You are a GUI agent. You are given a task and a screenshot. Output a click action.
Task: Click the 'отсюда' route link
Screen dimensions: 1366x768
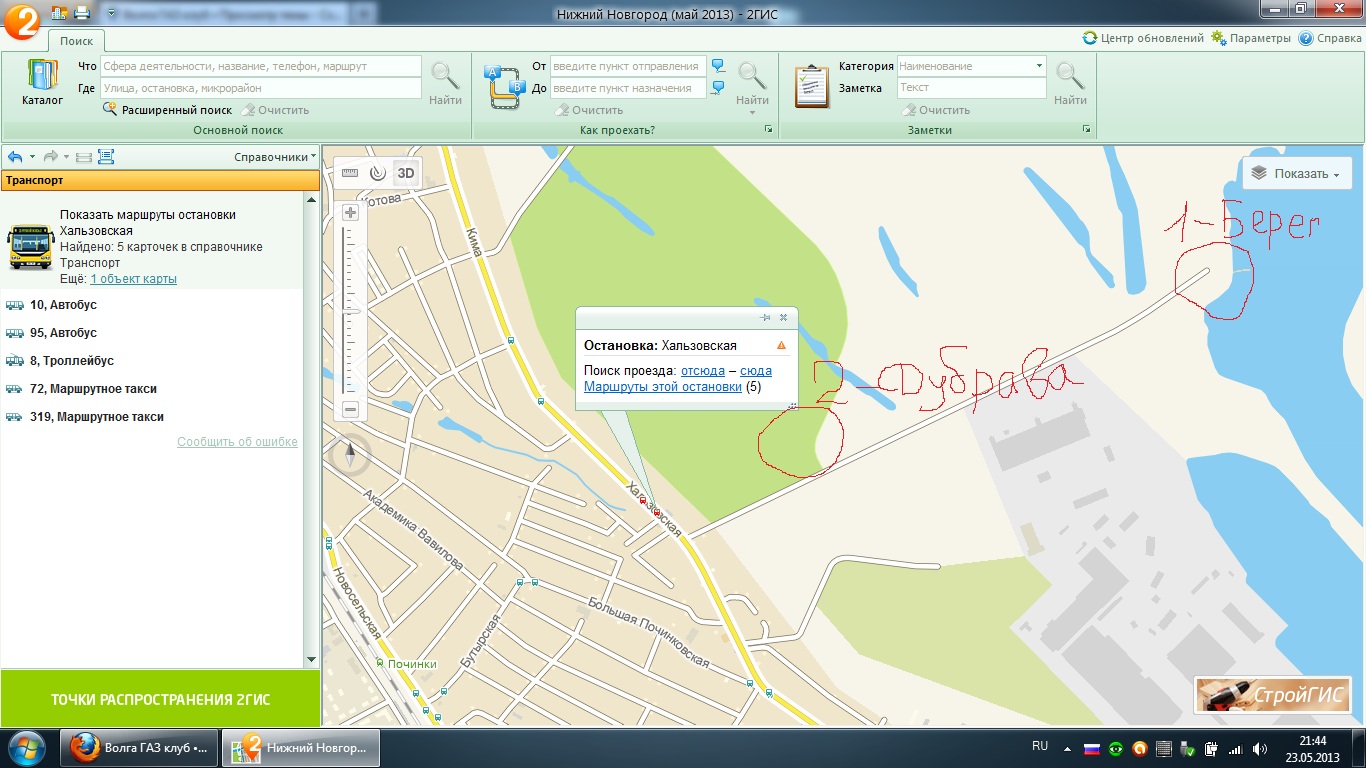pos(703,371)
